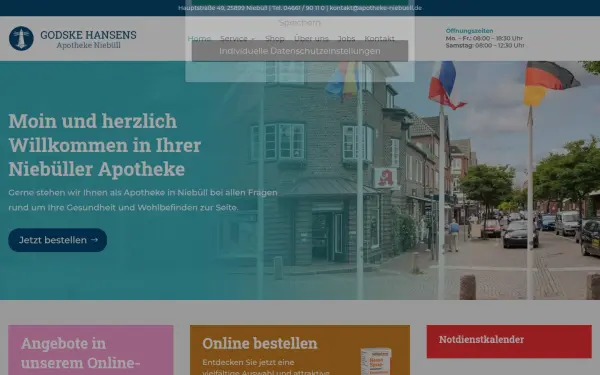Image resolution: width=600 pixels, height=375 pixels.
Task: Click the Hauptstraße 49 address text
Action: (x=222, y=8)
